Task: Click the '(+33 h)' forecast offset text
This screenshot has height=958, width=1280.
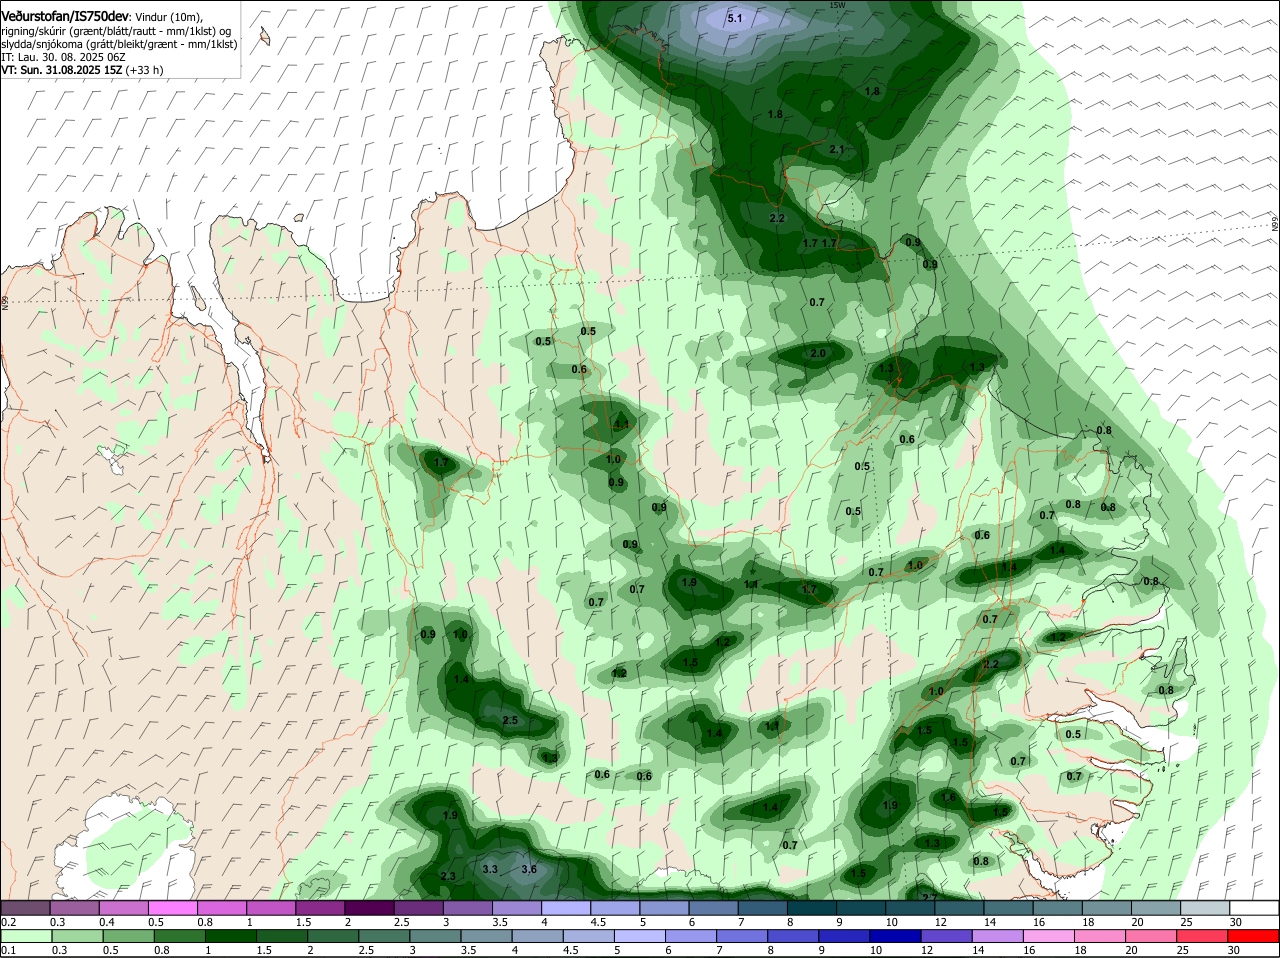Action: point(145,70)
